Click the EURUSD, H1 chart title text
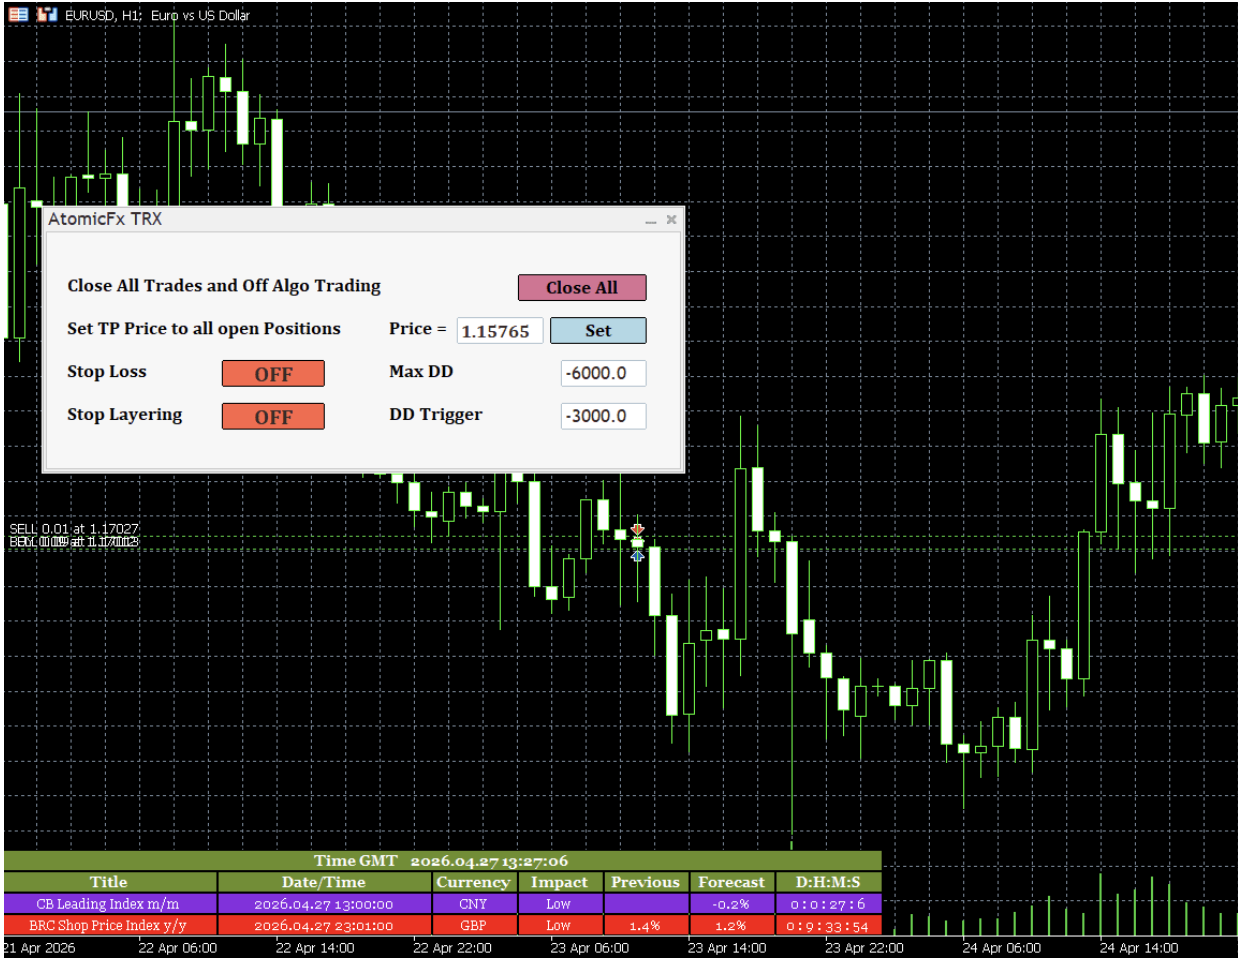Screen dimensions: 1238x962 click(x=157, y=15)
